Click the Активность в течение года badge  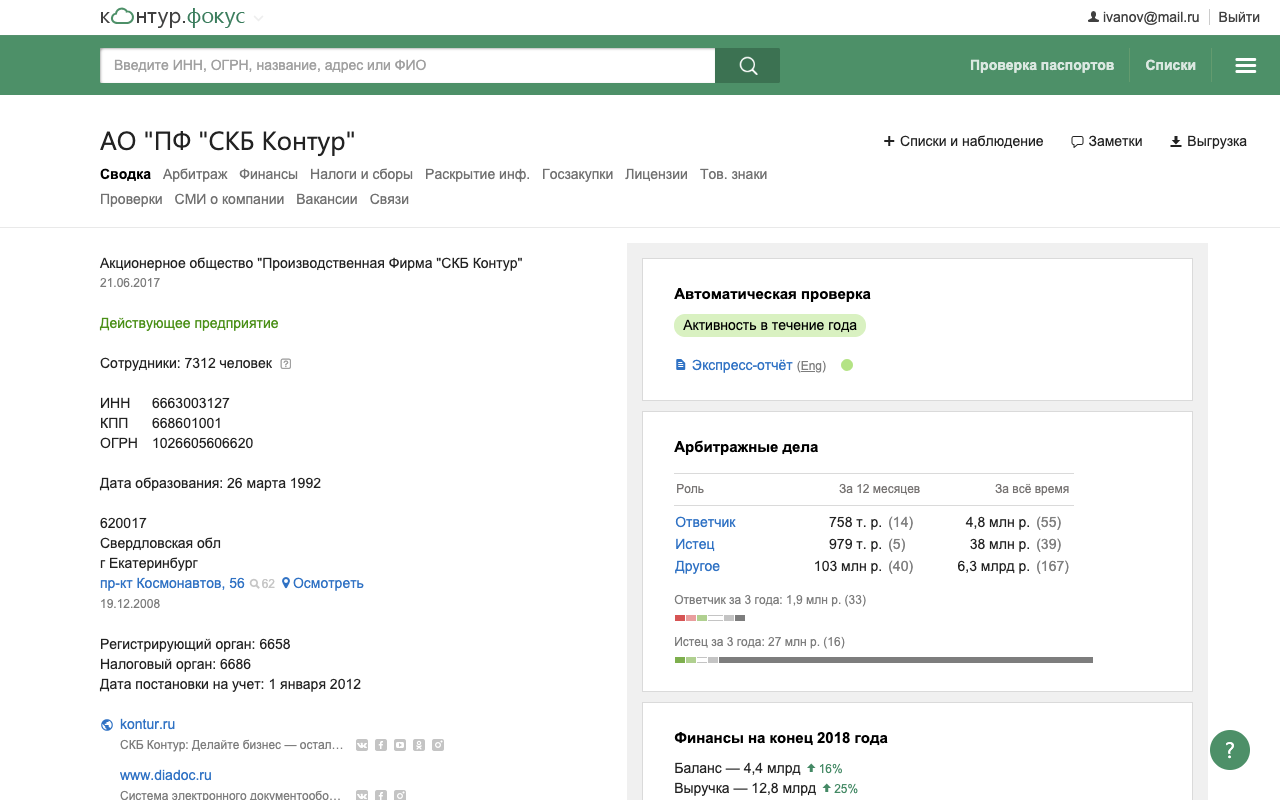tap(770, 325)
